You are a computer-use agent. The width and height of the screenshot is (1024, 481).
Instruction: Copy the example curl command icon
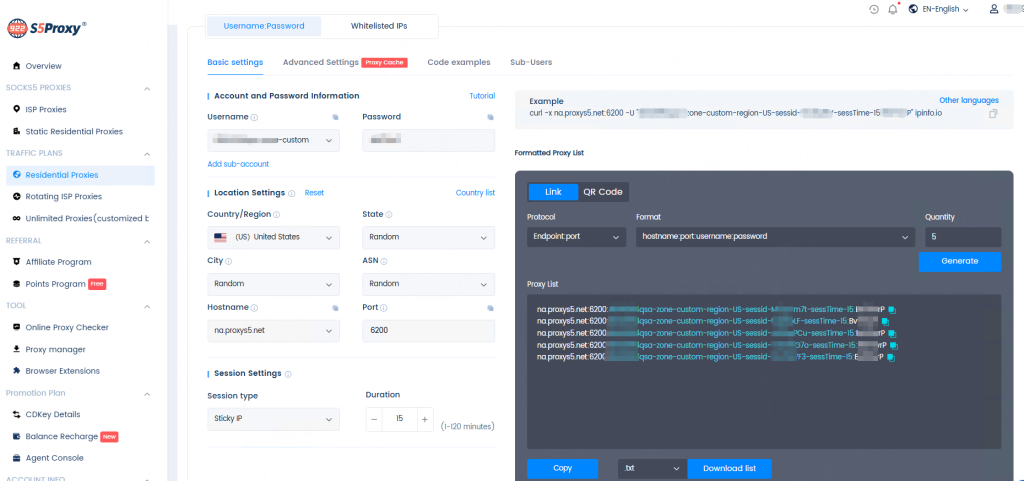pos(993,114)
